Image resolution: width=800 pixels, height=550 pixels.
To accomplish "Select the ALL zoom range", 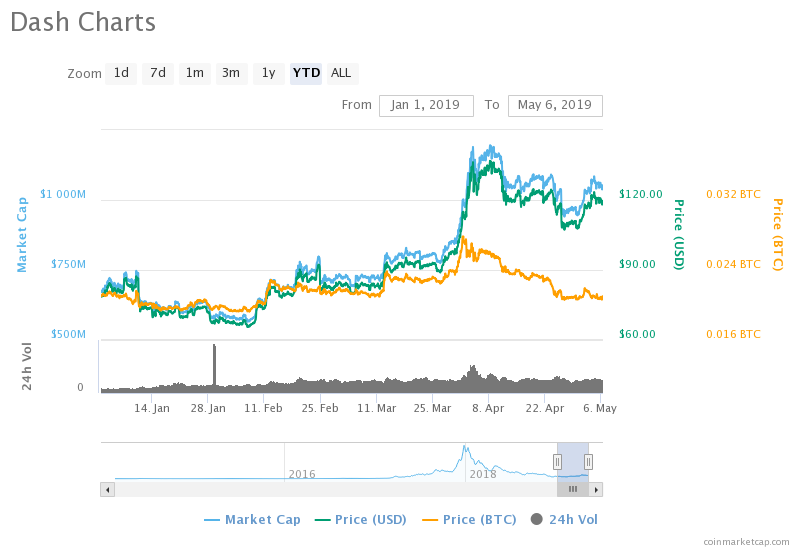I will [341, 73].
